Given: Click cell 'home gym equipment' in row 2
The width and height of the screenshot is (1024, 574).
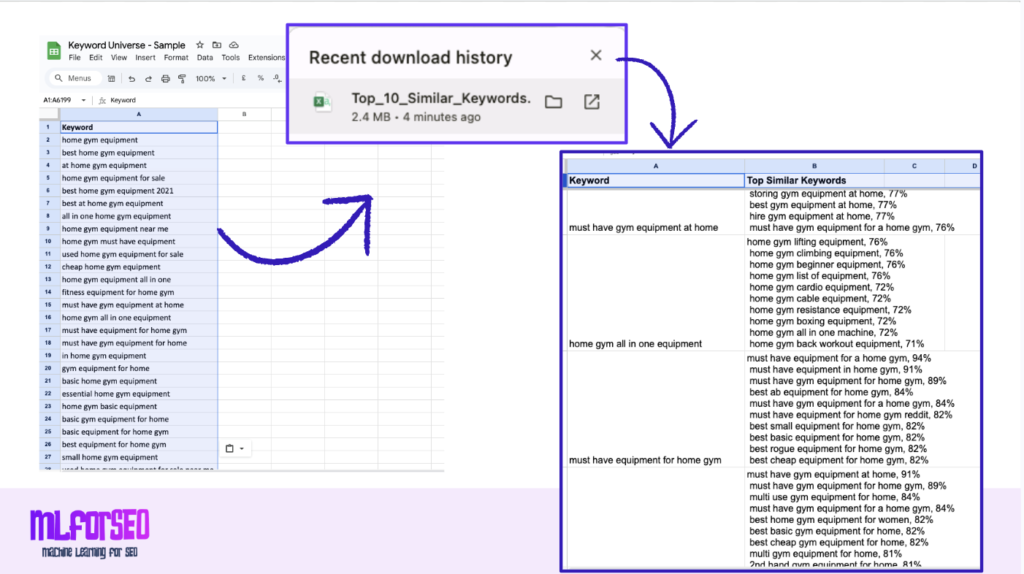Looking at the screenshot, I should pyautogui.click(x=138, y=140).
